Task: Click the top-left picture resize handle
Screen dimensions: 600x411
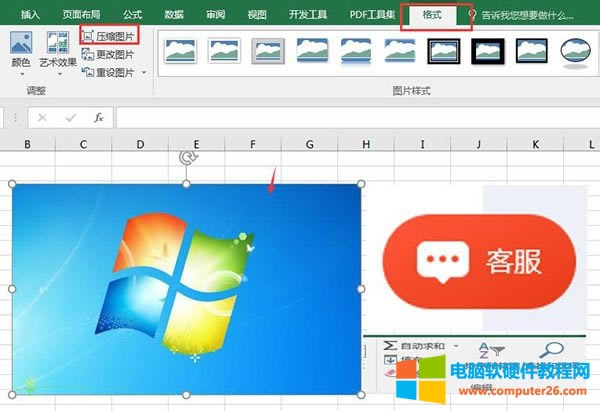Action: tap(12, 184)
